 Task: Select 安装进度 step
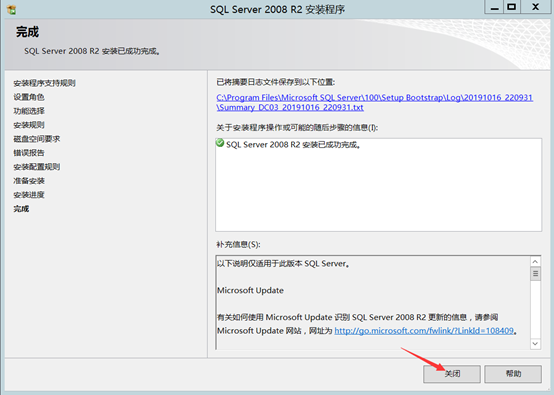pyautogui.click(x=29, y=195)
